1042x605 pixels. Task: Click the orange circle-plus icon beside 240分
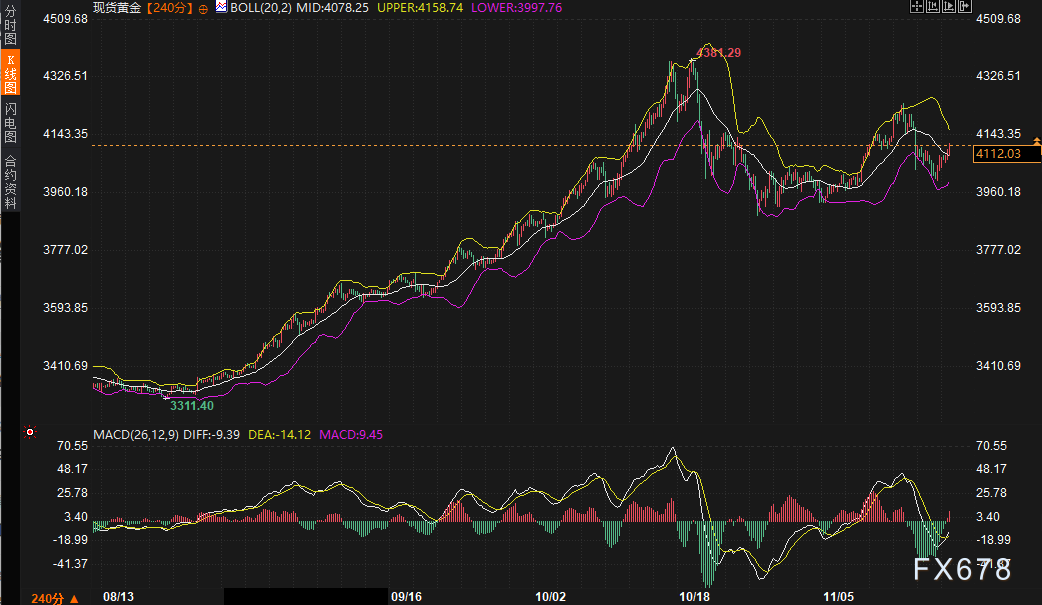(204, 7)
